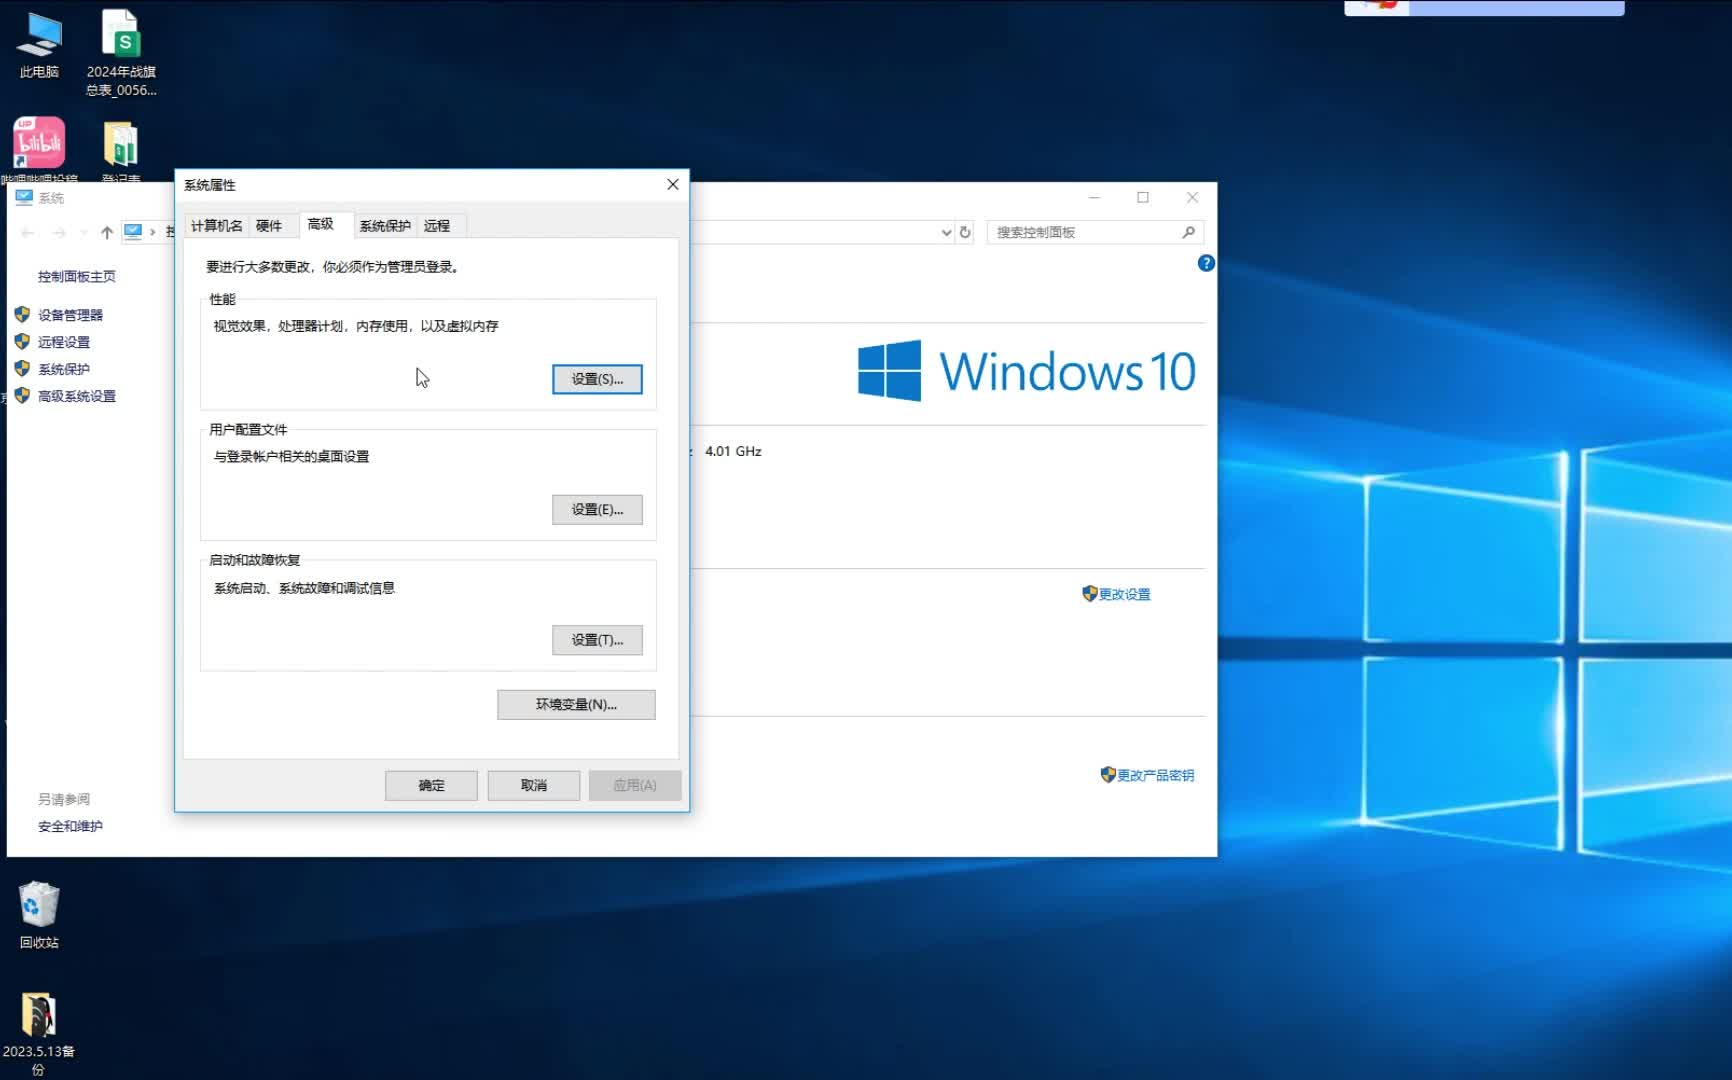This screenshot has width=1732, height=1080.
Task: Click the help question mark icon
Action: [1206, 263]
